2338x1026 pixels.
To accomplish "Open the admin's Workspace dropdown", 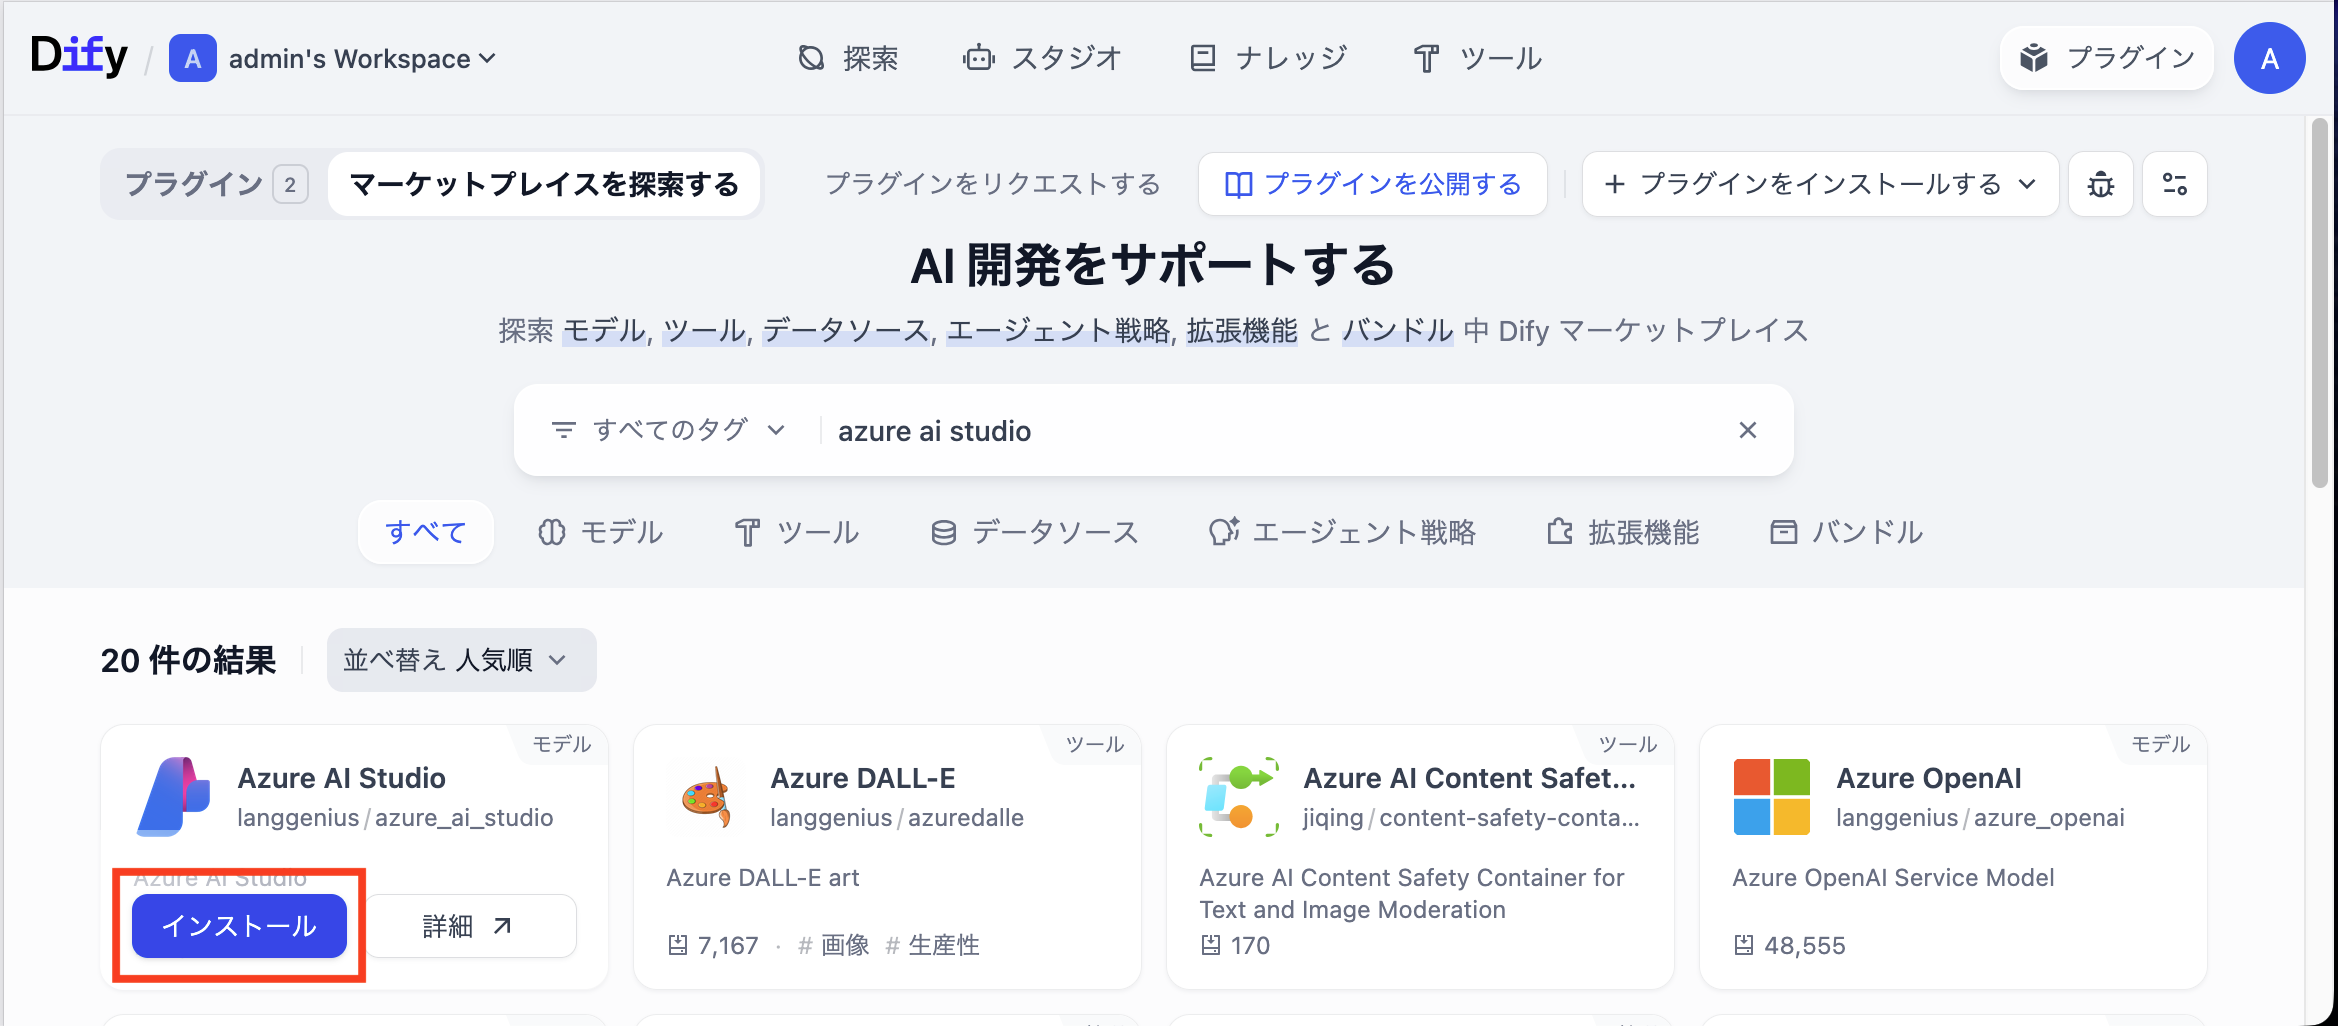I will (x=362, y=59).
